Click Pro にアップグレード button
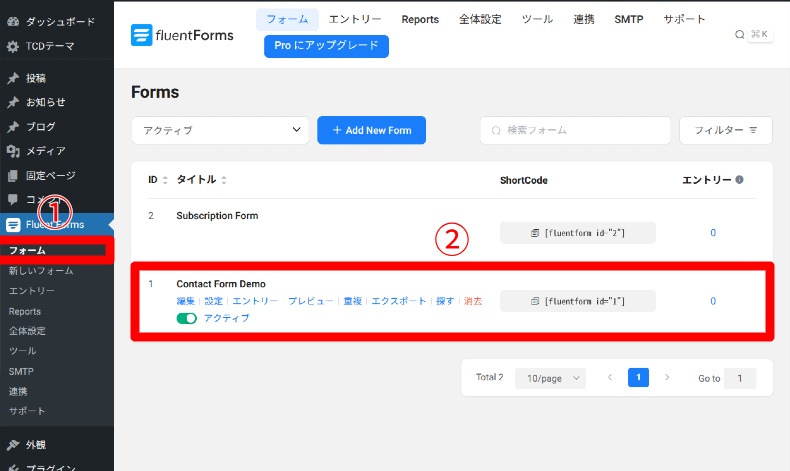The width and height of the screenshot is (790, 471). pos(326,46)
